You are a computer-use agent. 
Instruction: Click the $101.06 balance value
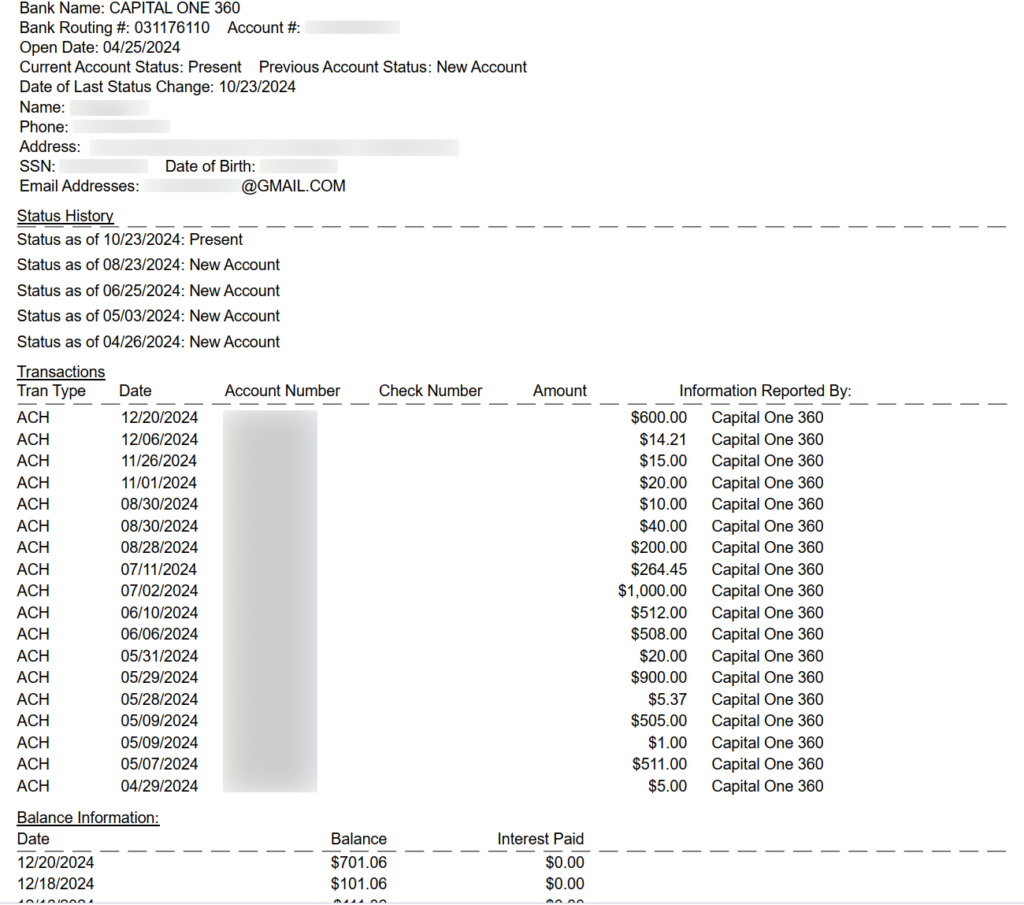coord(359,884)
